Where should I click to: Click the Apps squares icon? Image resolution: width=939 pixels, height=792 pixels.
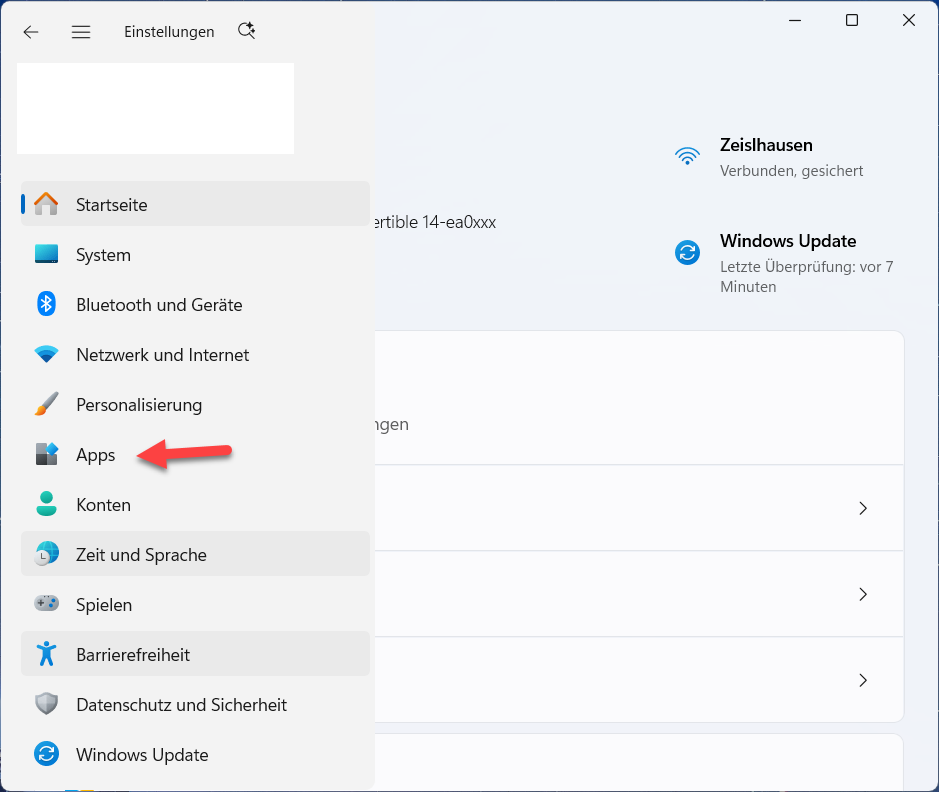46,454
